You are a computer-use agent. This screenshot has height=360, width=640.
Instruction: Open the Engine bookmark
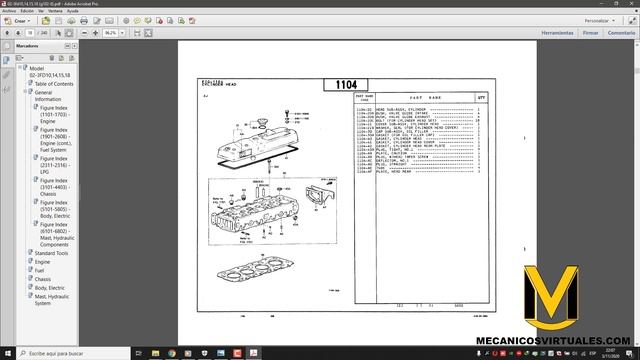42,262
